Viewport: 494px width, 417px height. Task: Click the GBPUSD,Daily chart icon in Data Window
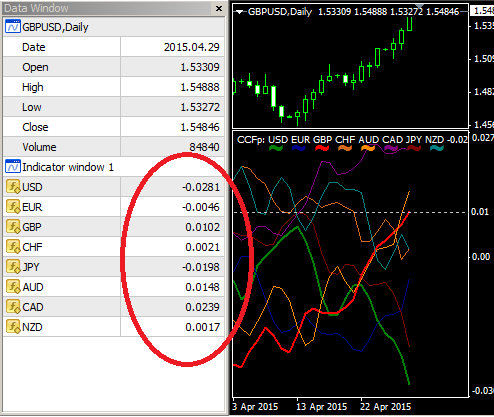coord(13,27)
